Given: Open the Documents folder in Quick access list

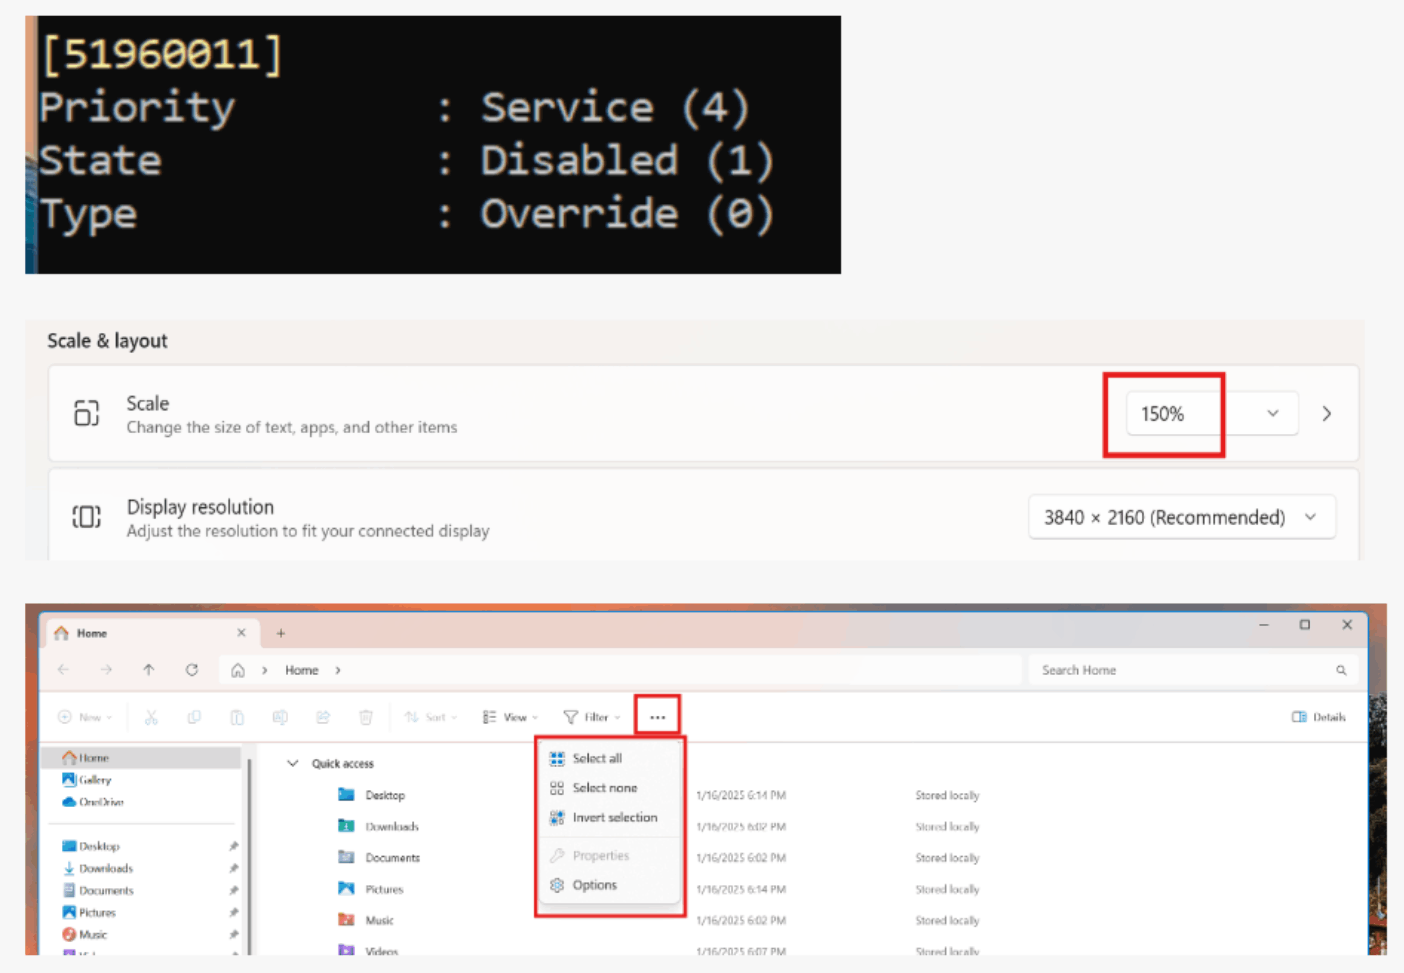Looking at the screenshot, I should pos(379,857).
